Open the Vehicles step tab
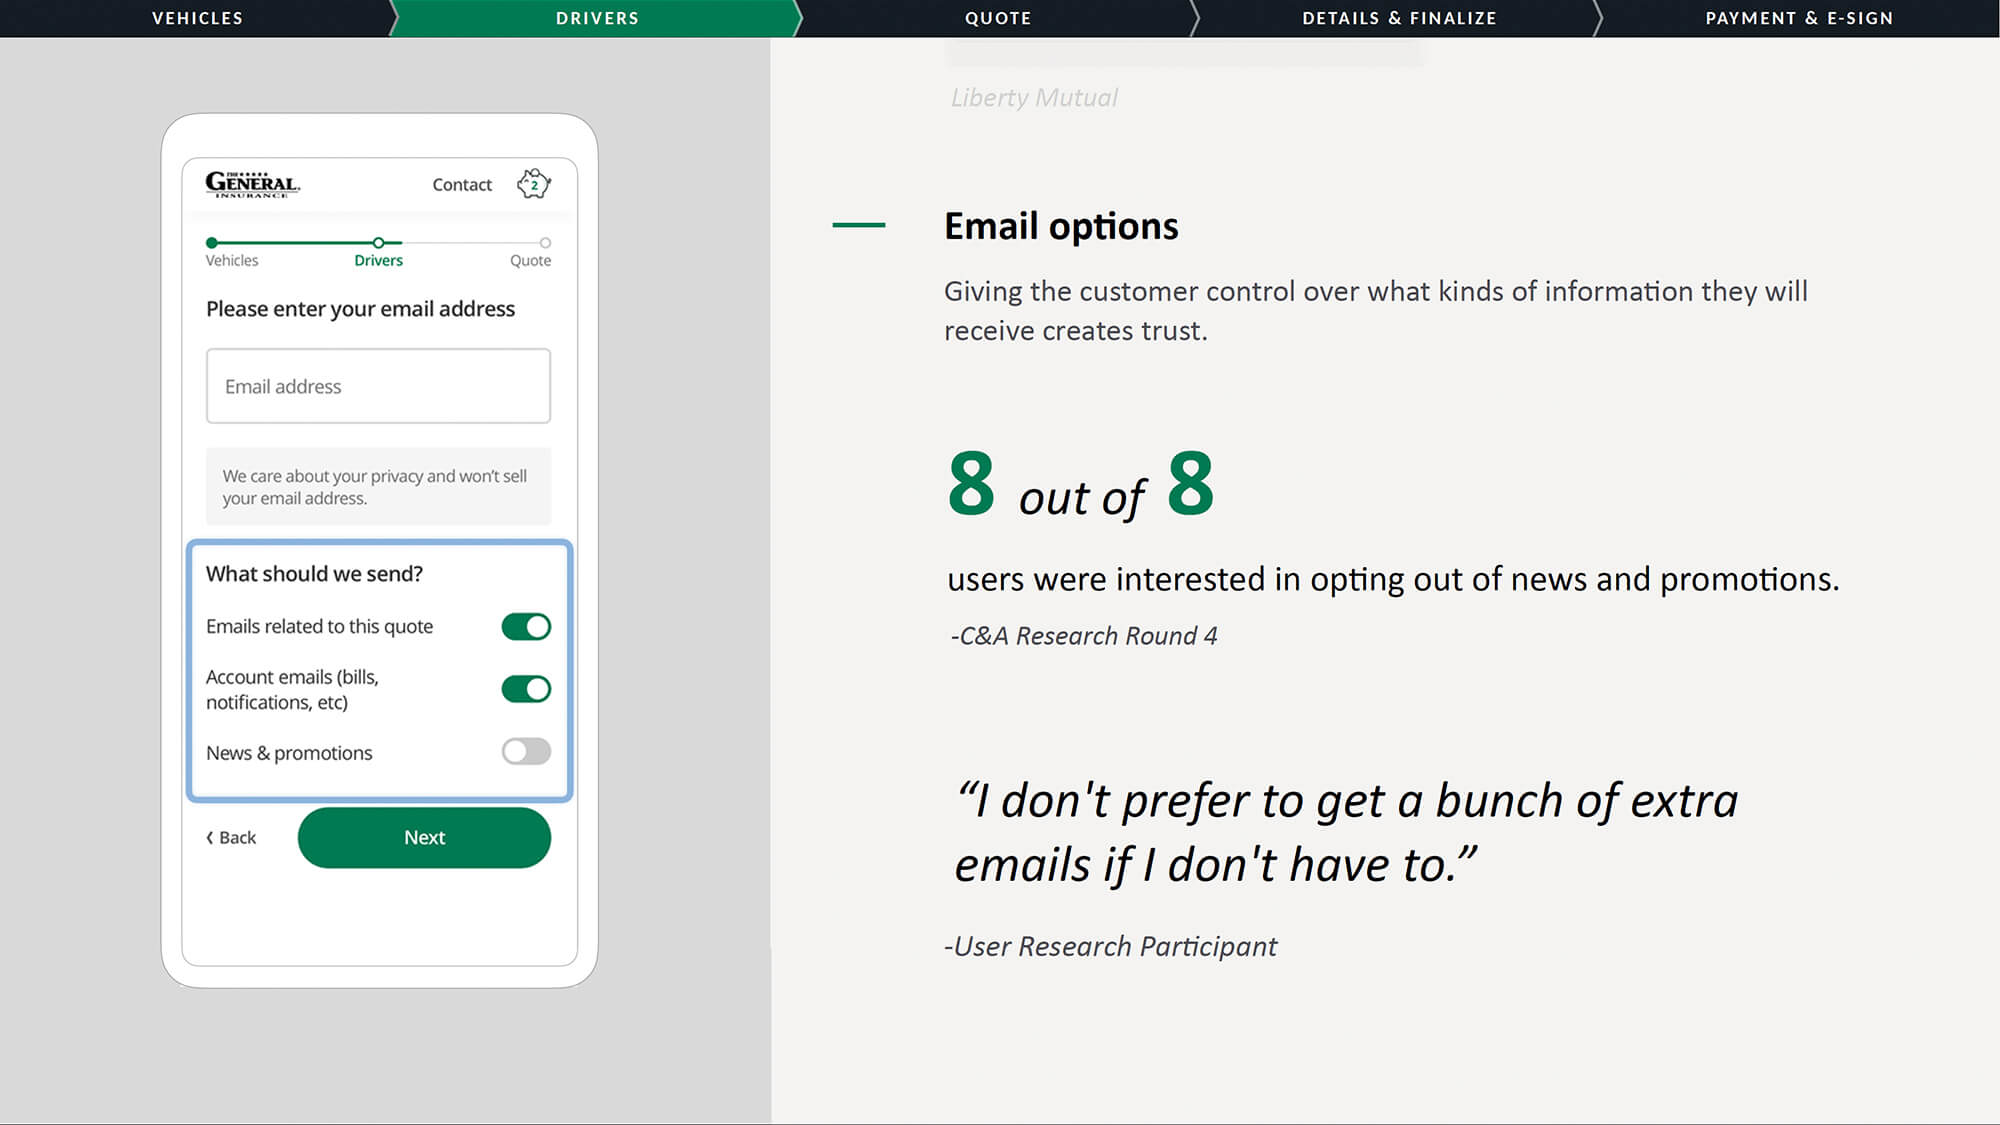Screen dimensions: 2000x1125 [x=197, y=18]
